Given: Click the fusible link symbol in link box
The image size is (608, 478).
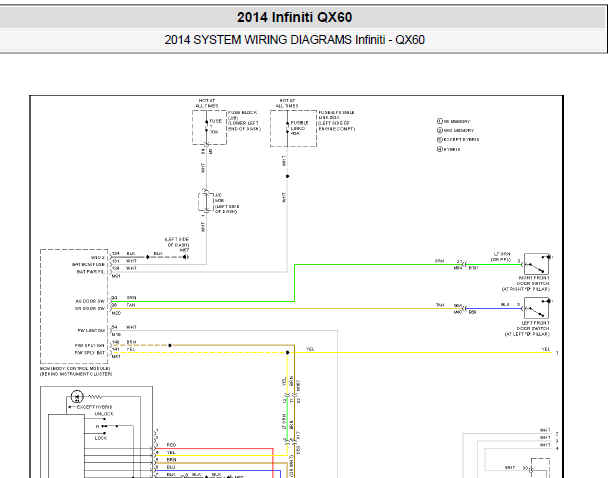Looking at the screenshot, I should (287, 128).
